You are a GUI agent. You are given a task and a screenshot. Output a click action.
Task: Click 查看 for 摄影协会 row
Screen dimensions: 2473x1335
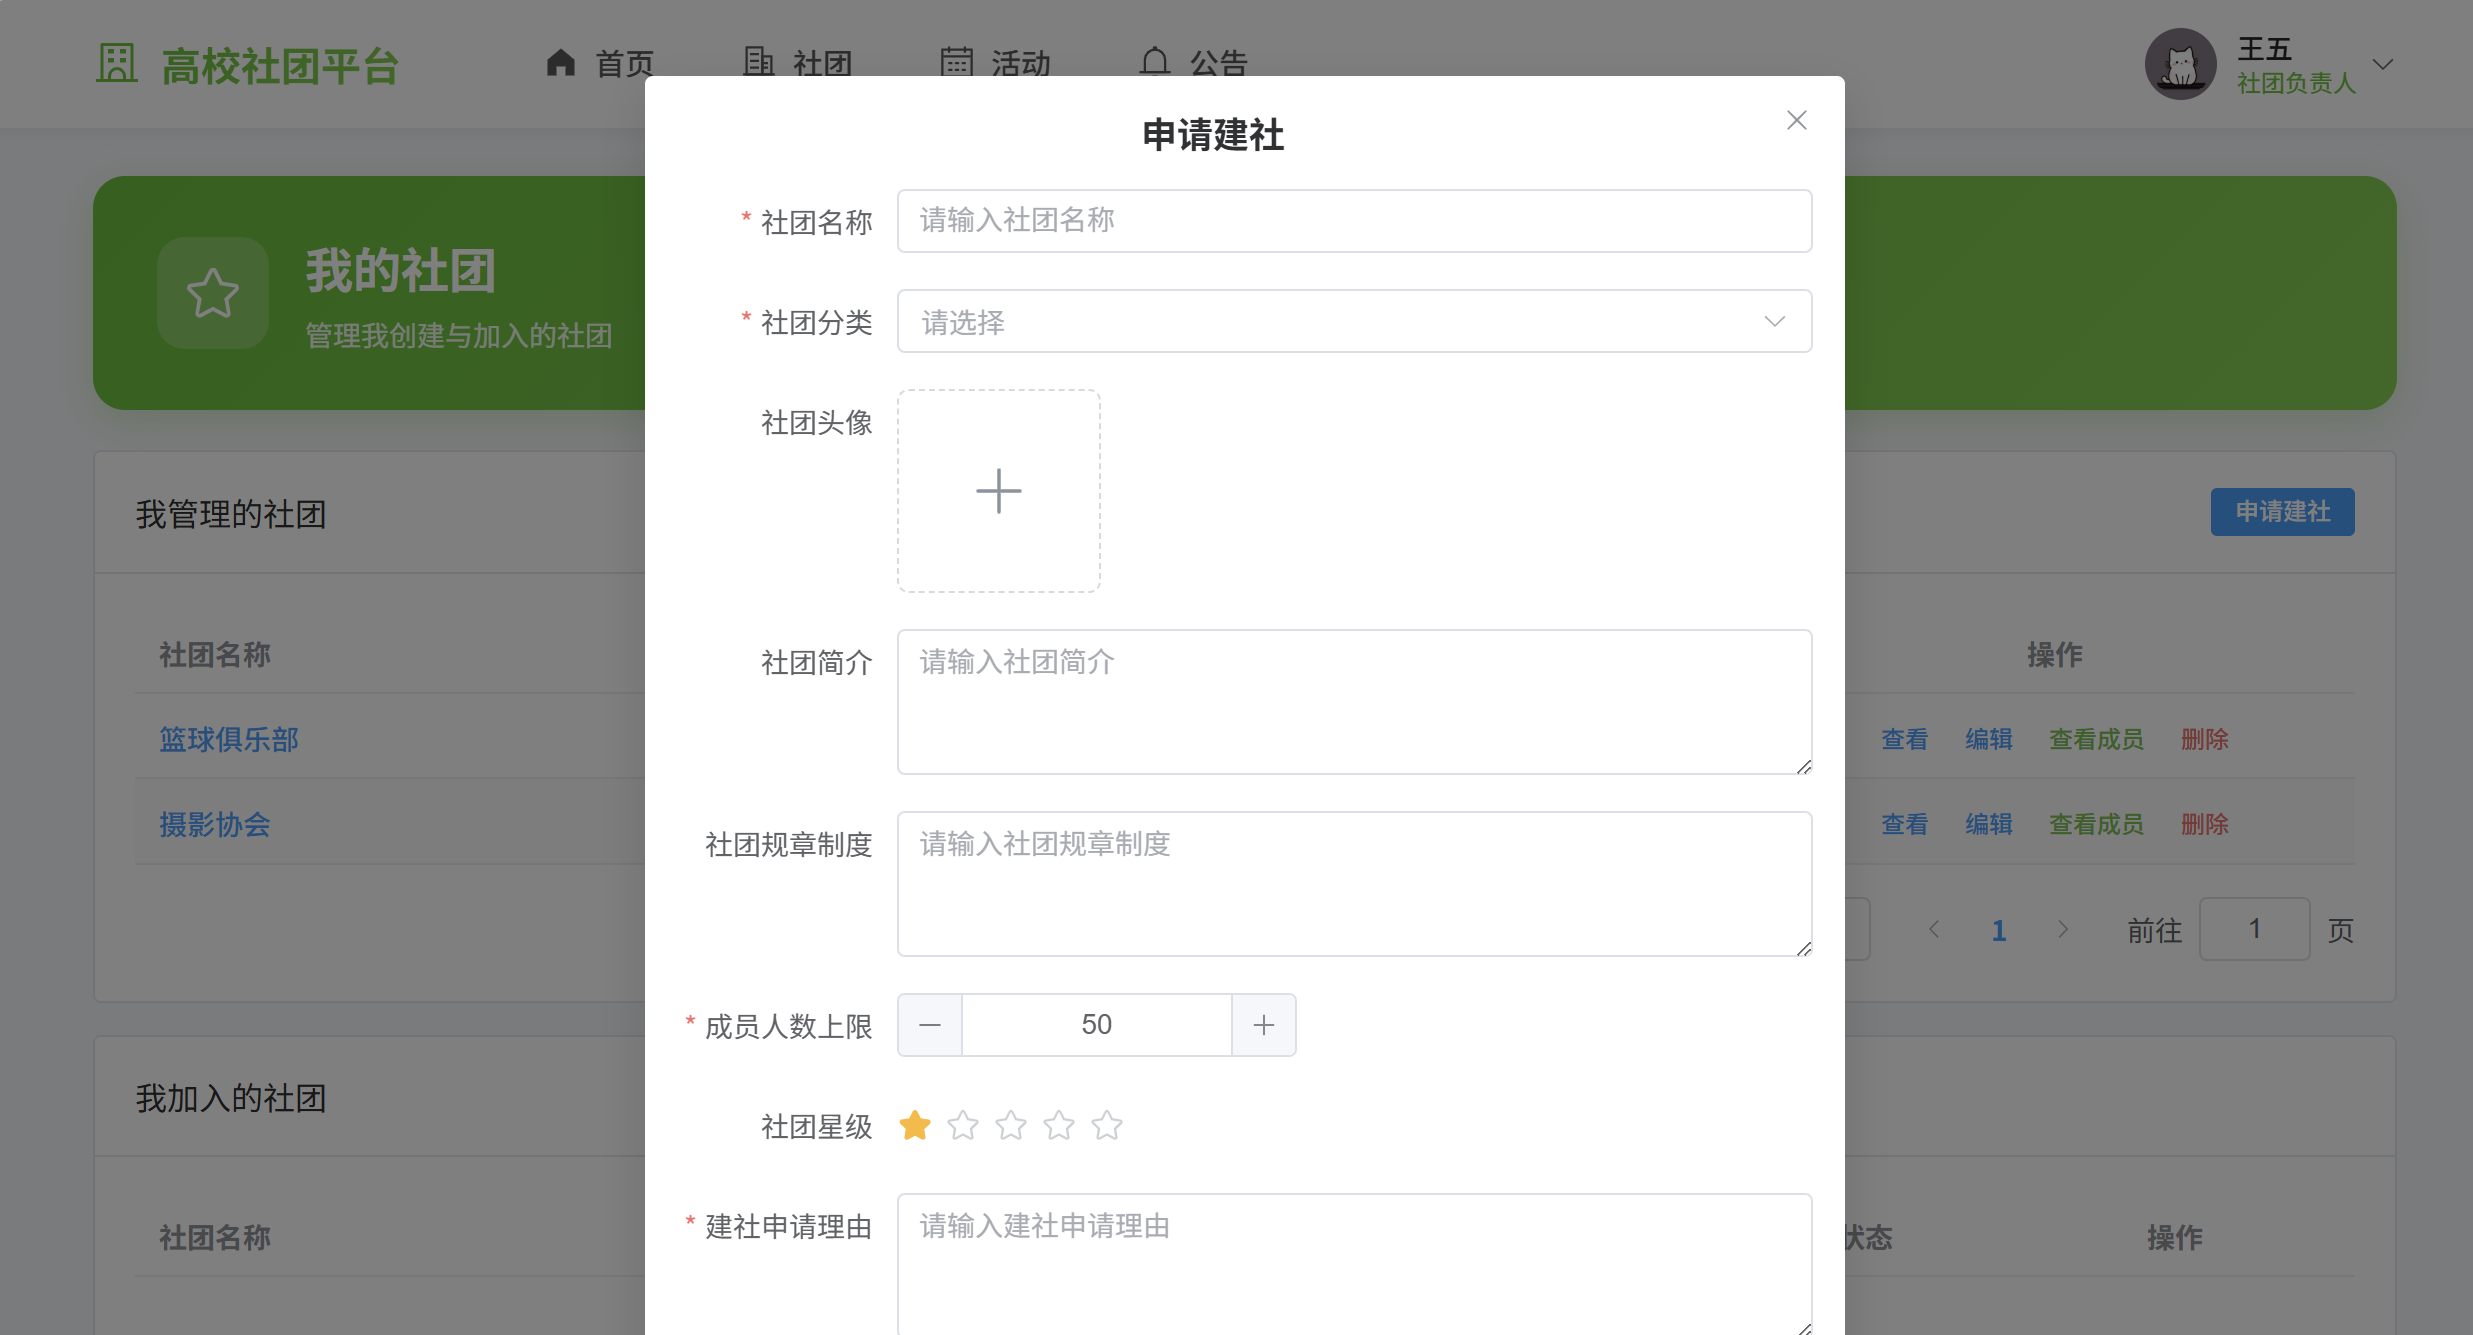click(x=1904, y=824)
